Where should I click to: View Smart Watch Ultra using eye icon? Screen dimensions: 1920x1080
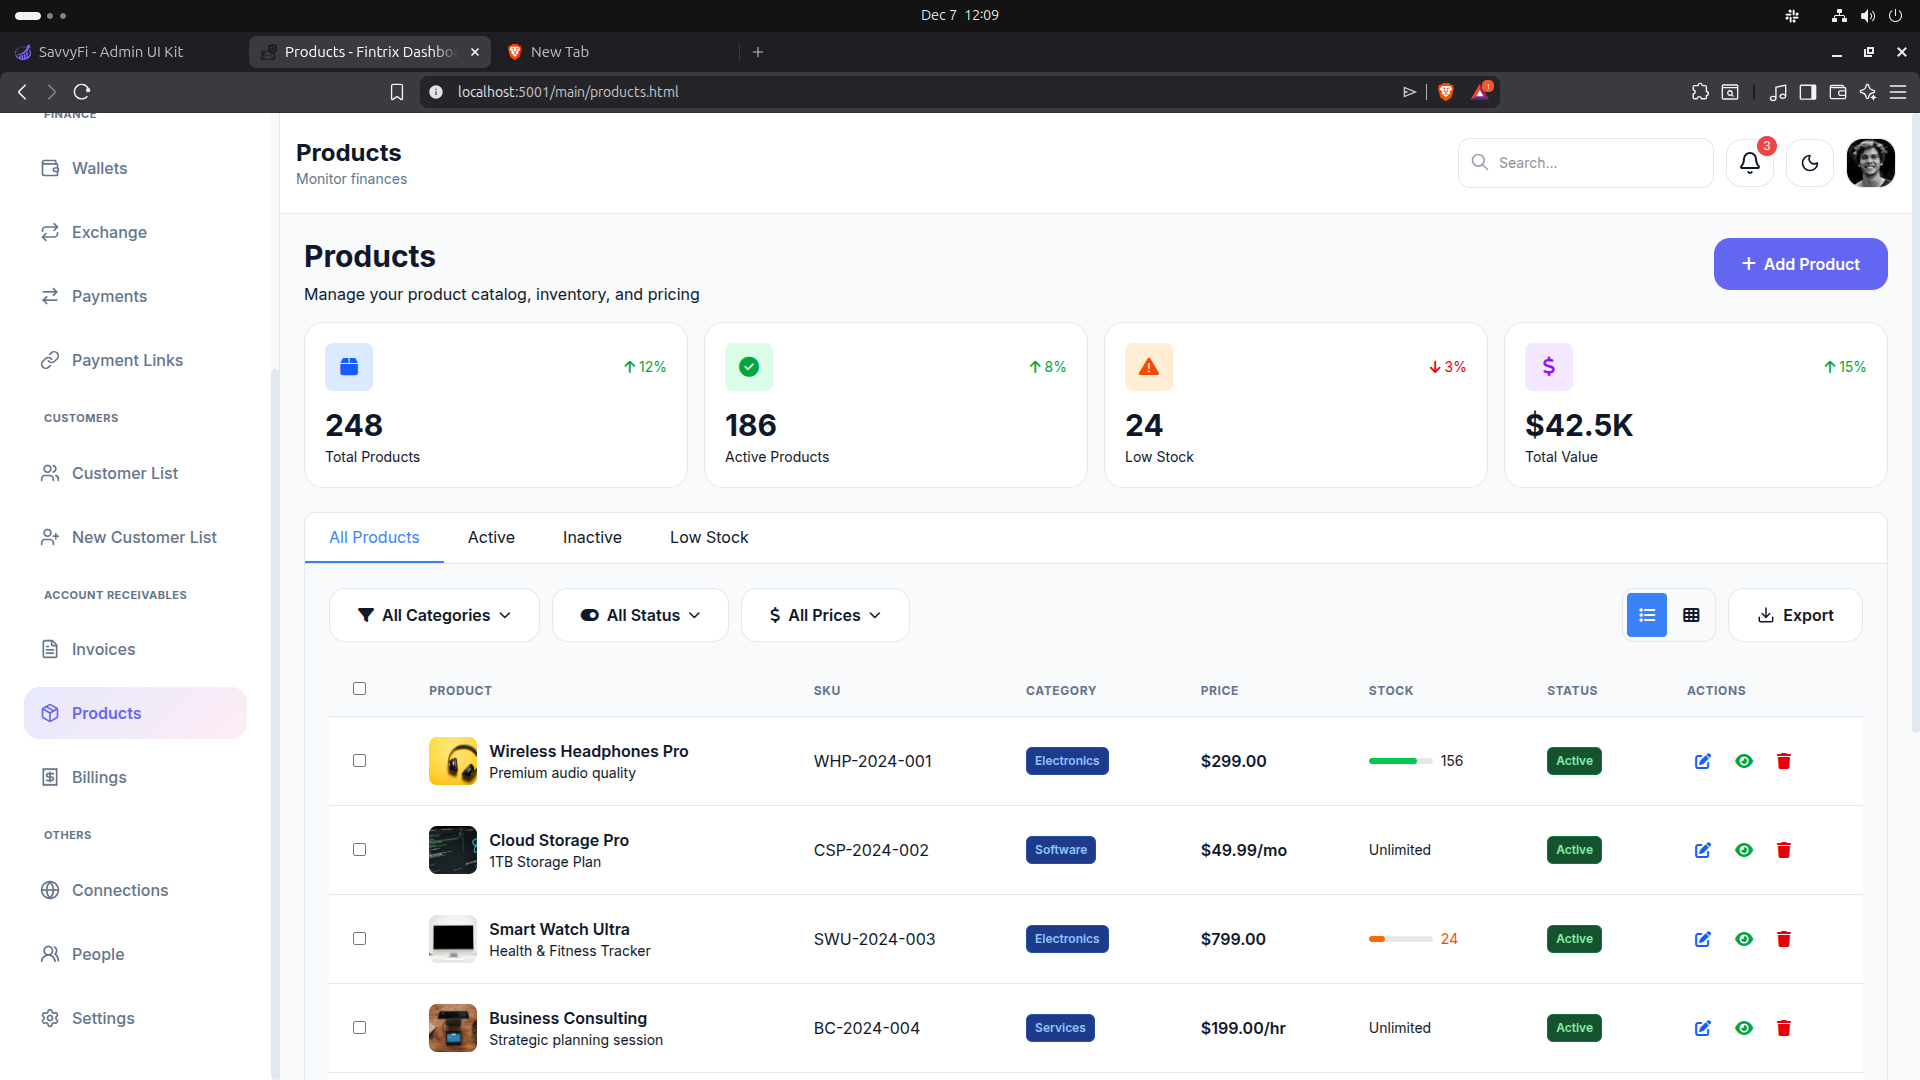click(x=1743, y=939)
